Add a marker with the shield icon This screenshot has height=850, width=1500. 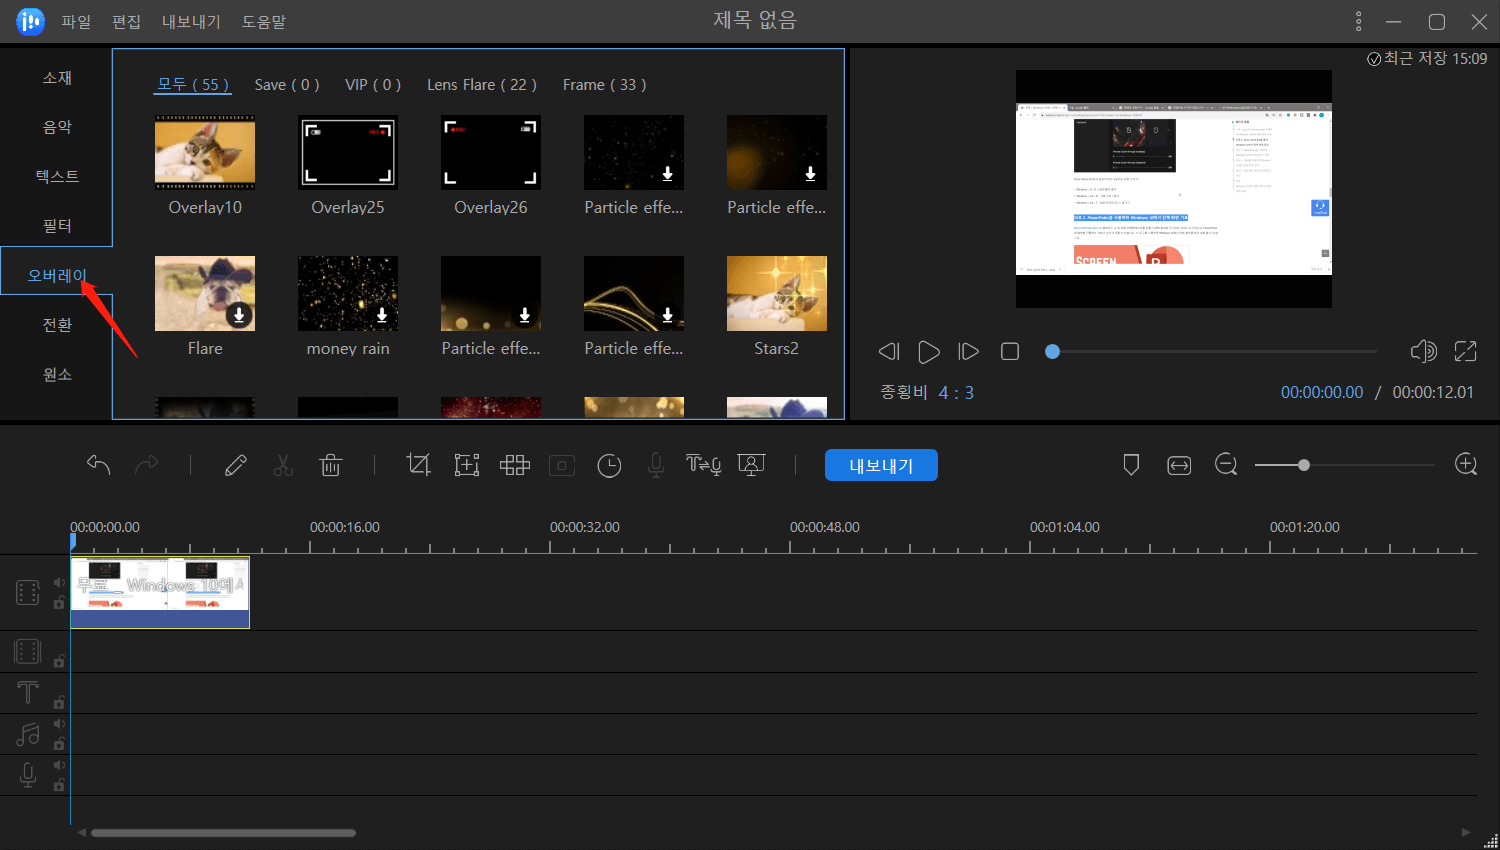pyautogui.click(x=1131, y=465)
